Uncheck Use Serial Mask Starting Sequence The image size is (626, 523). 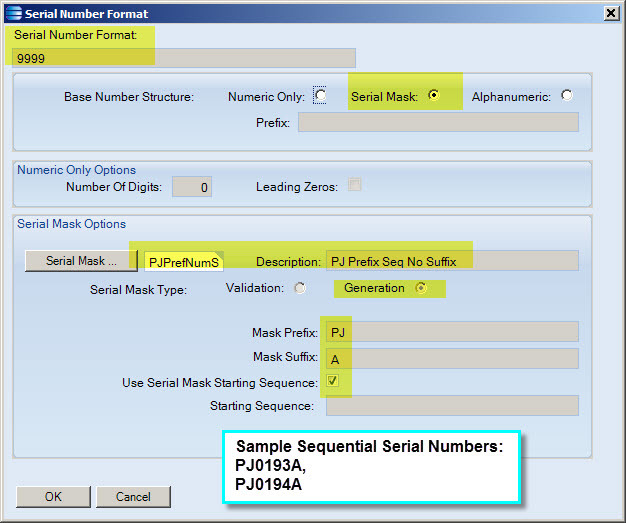(x=333, y=381)
